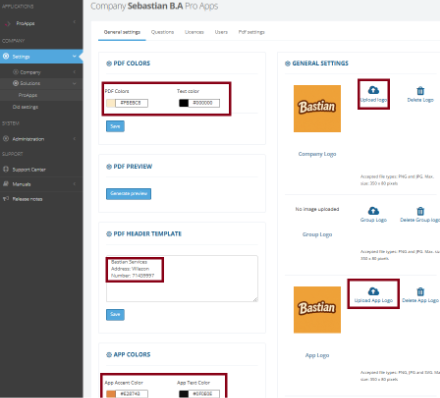
Task: Click inside the PDF header template textarea
Action: [x=182, y=279]
